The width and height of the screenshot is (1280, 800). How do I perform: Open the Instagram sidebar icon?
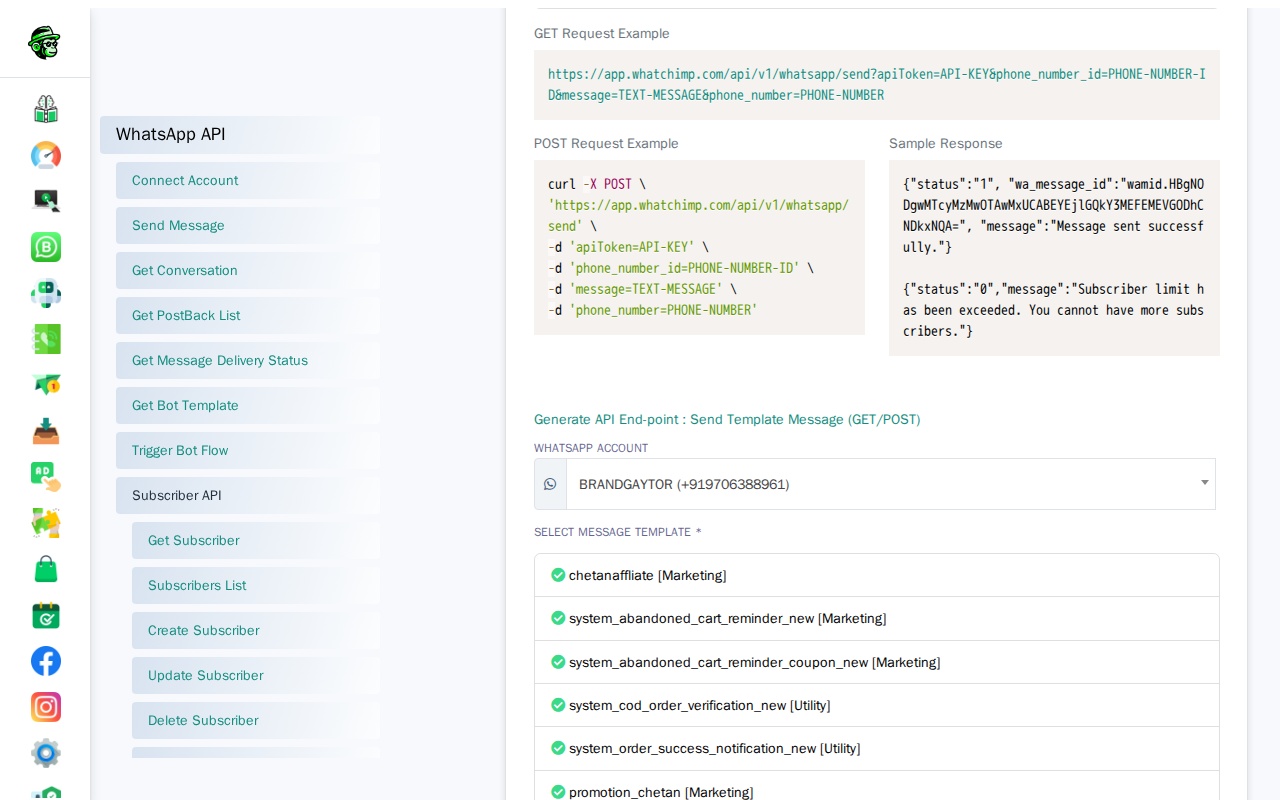(46, 707)
